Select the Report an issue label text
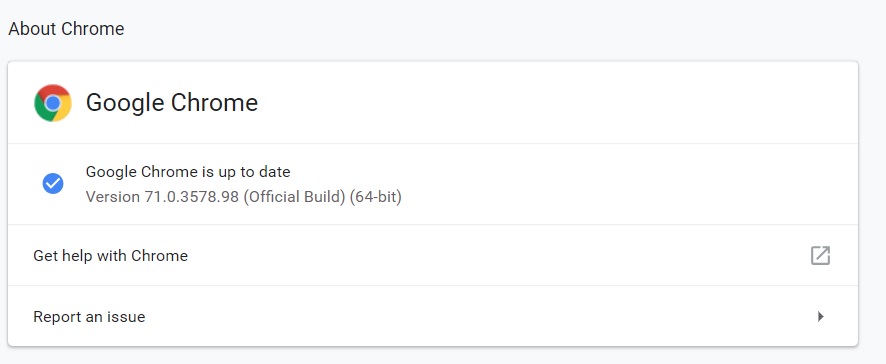 click(x=89, y=317)
